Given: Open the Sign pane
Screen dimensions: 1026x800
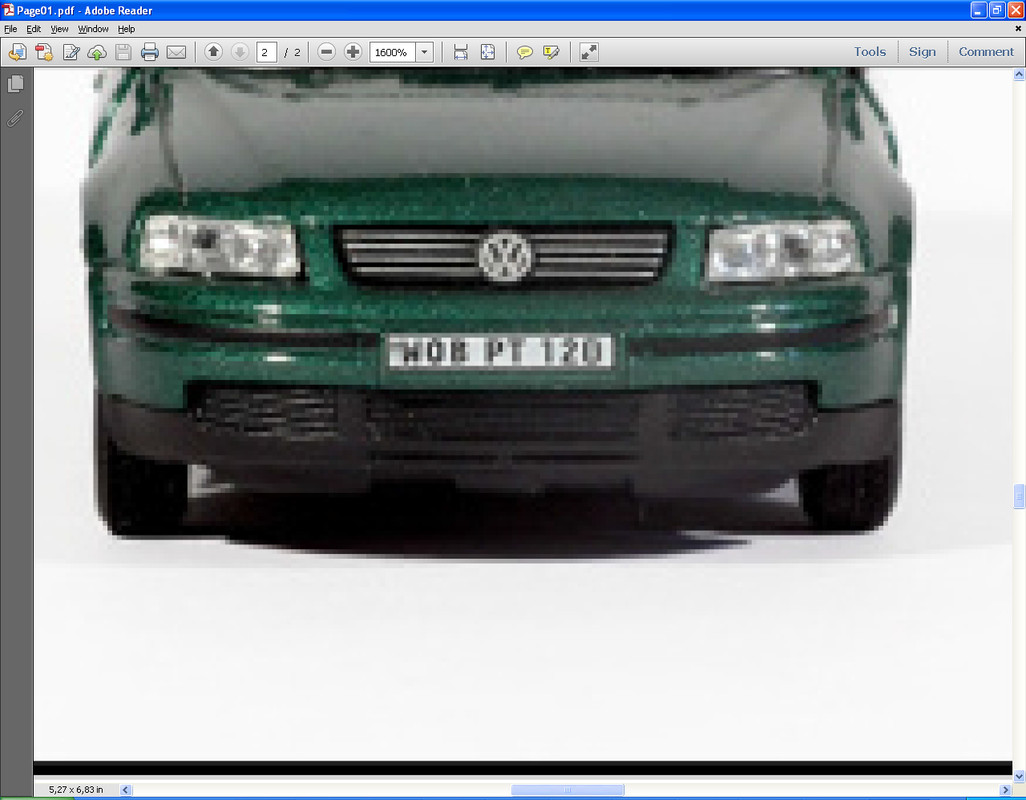Looking at the screenshot, I should click(922, 52).
